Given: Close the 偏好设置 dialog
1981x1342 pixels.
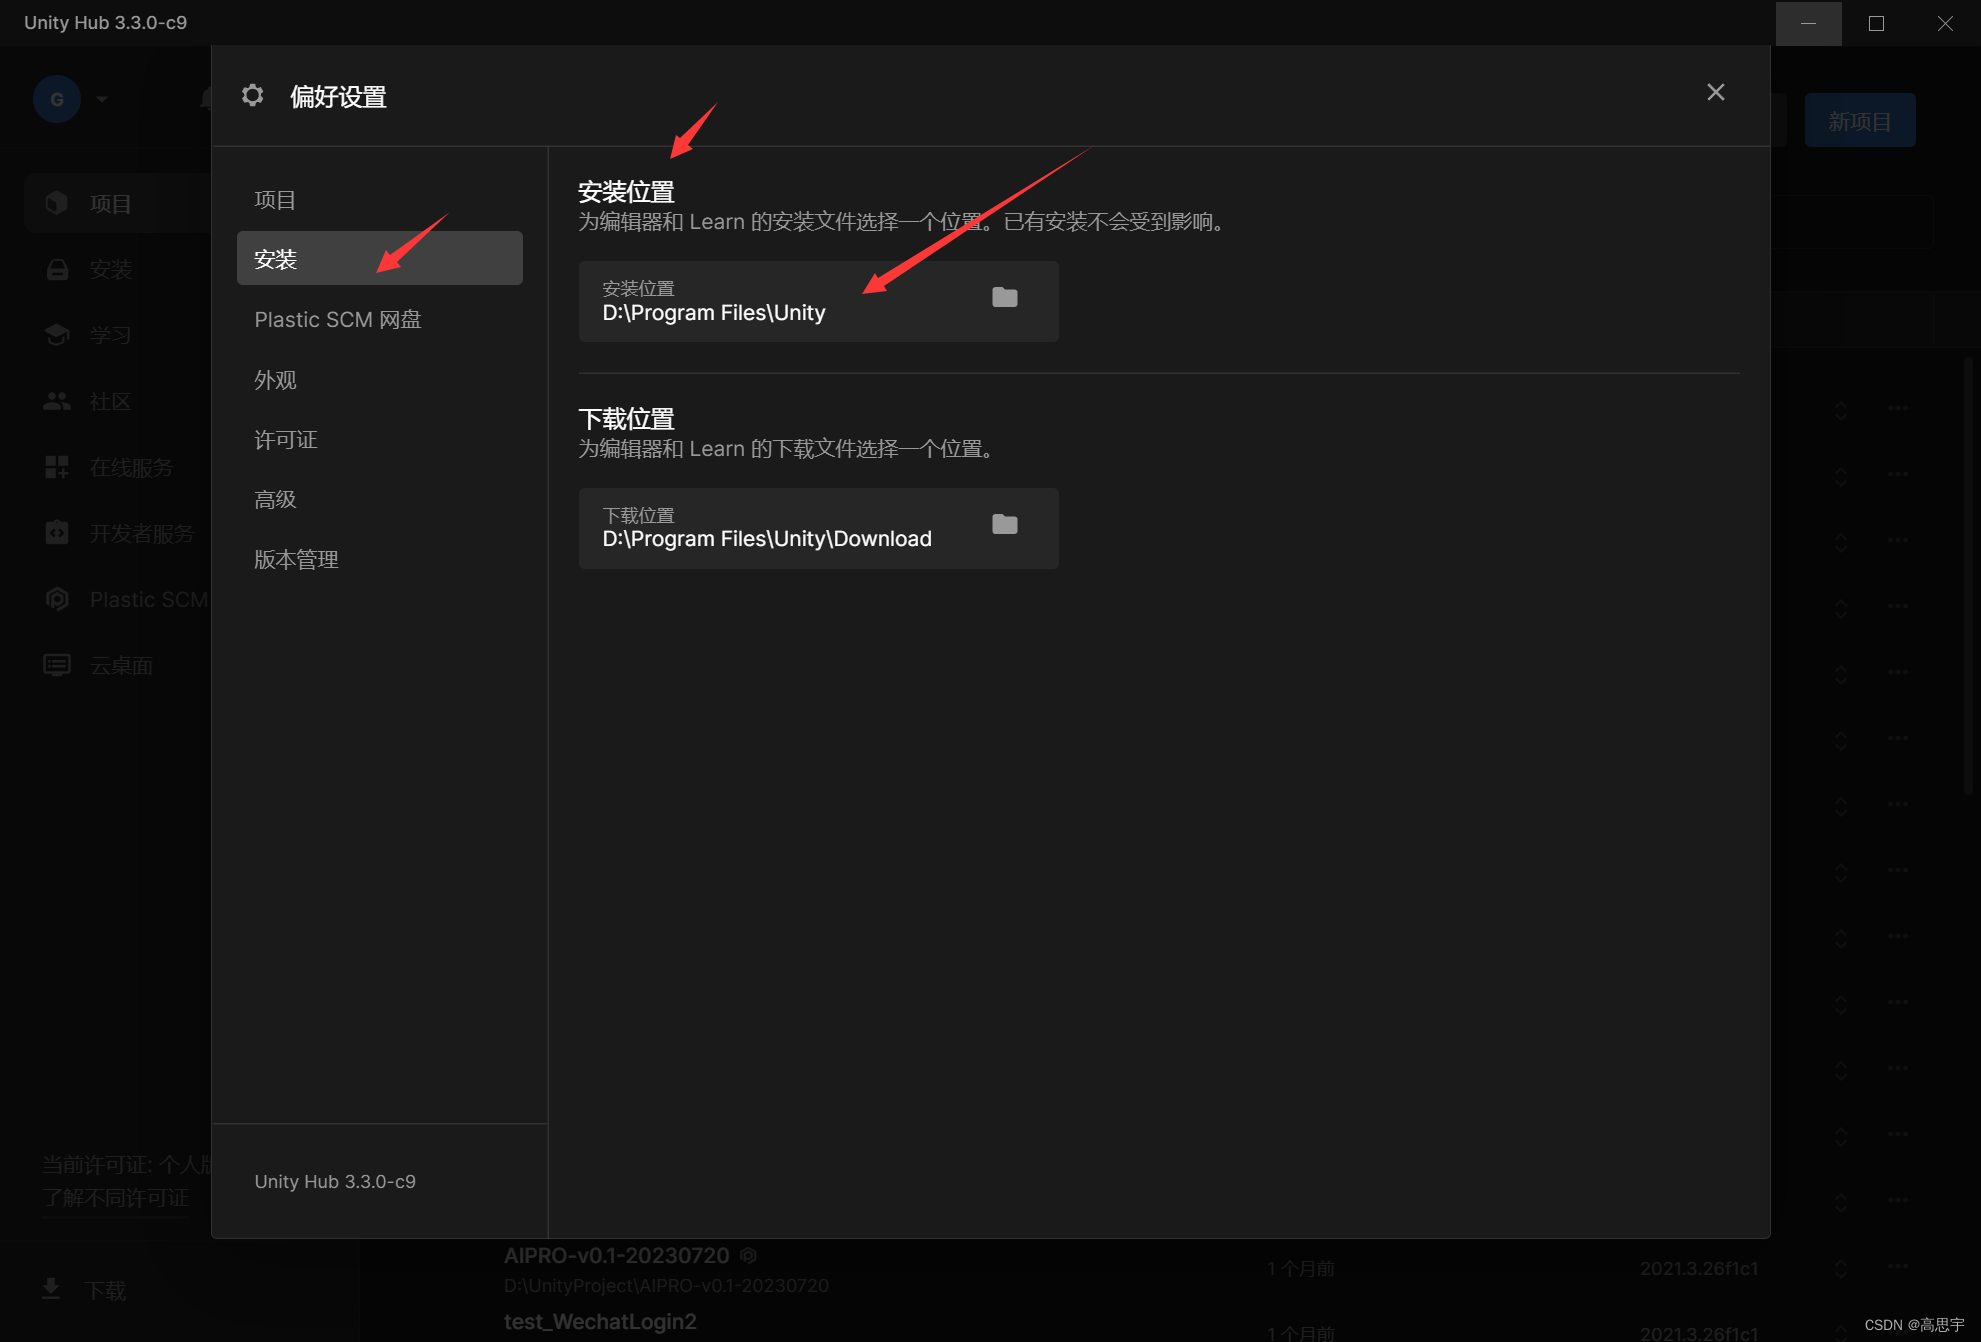Looking at the screenshot, I should pyautogui.click(x=1716, y=92).
